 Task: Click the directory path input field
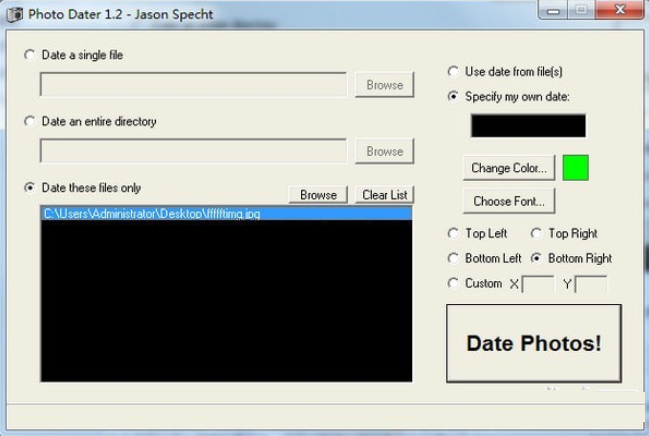tap(193, 151)
